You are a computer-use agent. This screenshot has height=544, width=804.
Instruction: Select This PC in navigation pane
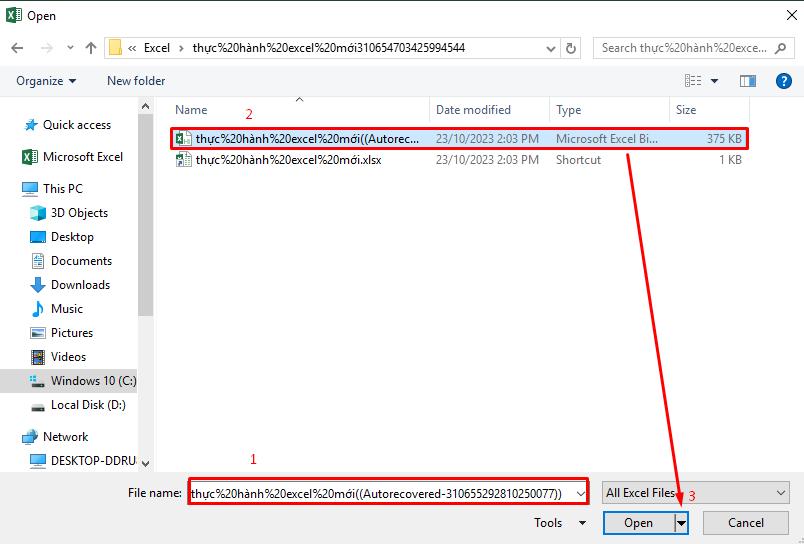tap(63, 189)
